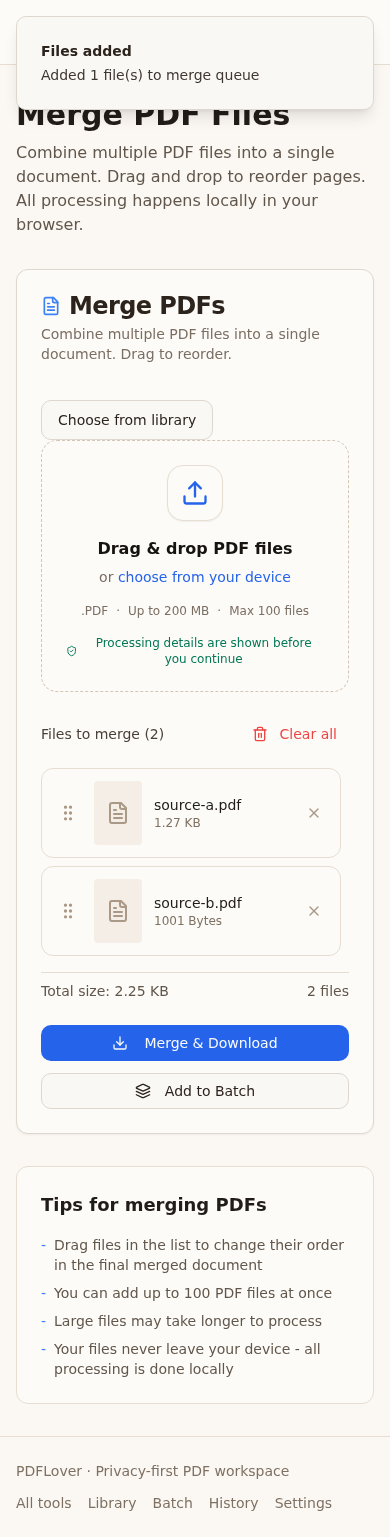Click the document icon beside Merge PDFs heading
This screenshot has width=390, height=1537.
coord(51,306)
